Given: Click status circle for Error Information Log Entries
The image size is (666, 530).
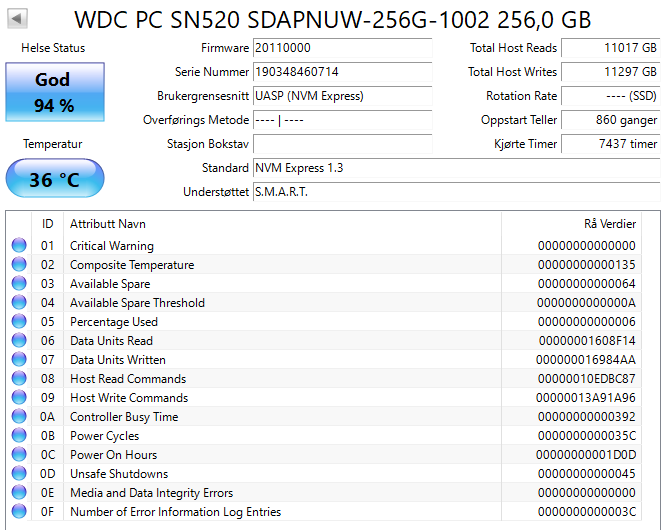Looking at the screenshot, I should tap(19, 511).
